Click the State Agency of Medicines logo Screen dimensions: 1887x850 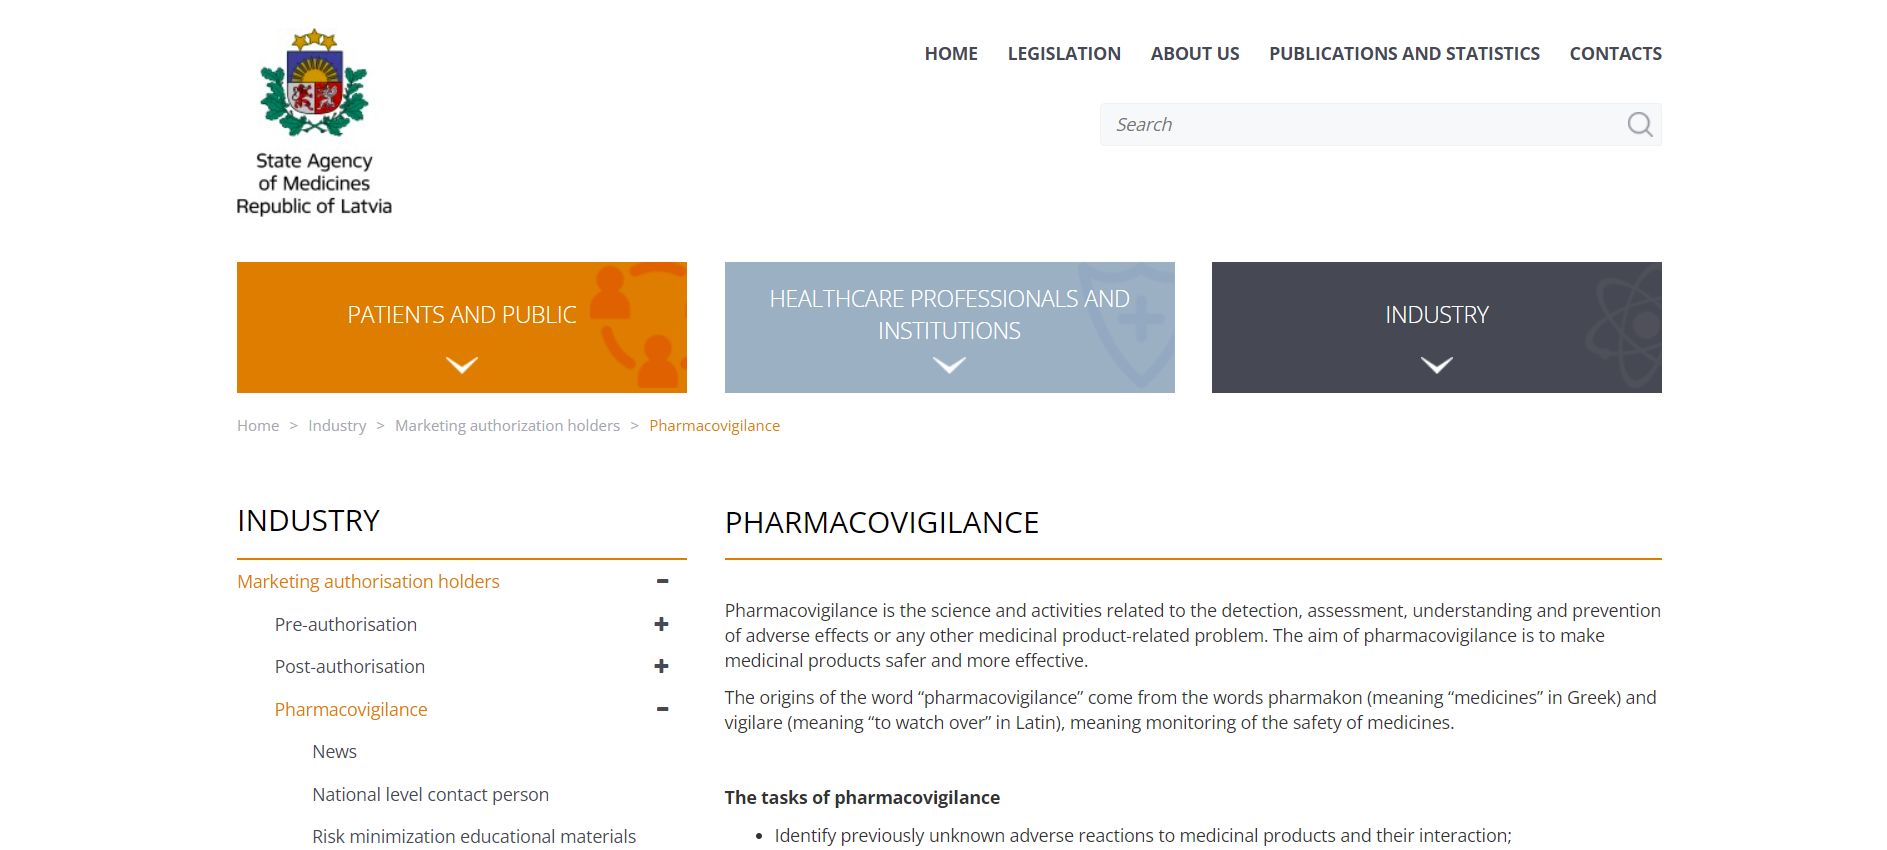[314, 122]
